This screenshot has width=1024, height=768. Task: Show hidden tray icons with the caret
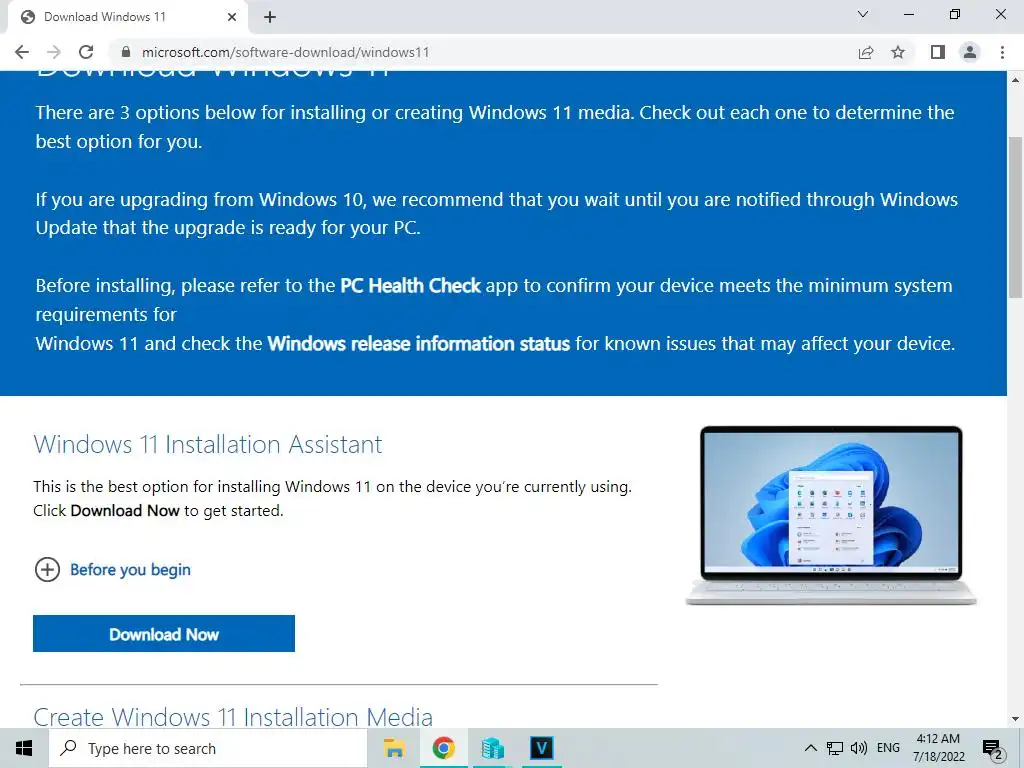[x=810, y=748]
